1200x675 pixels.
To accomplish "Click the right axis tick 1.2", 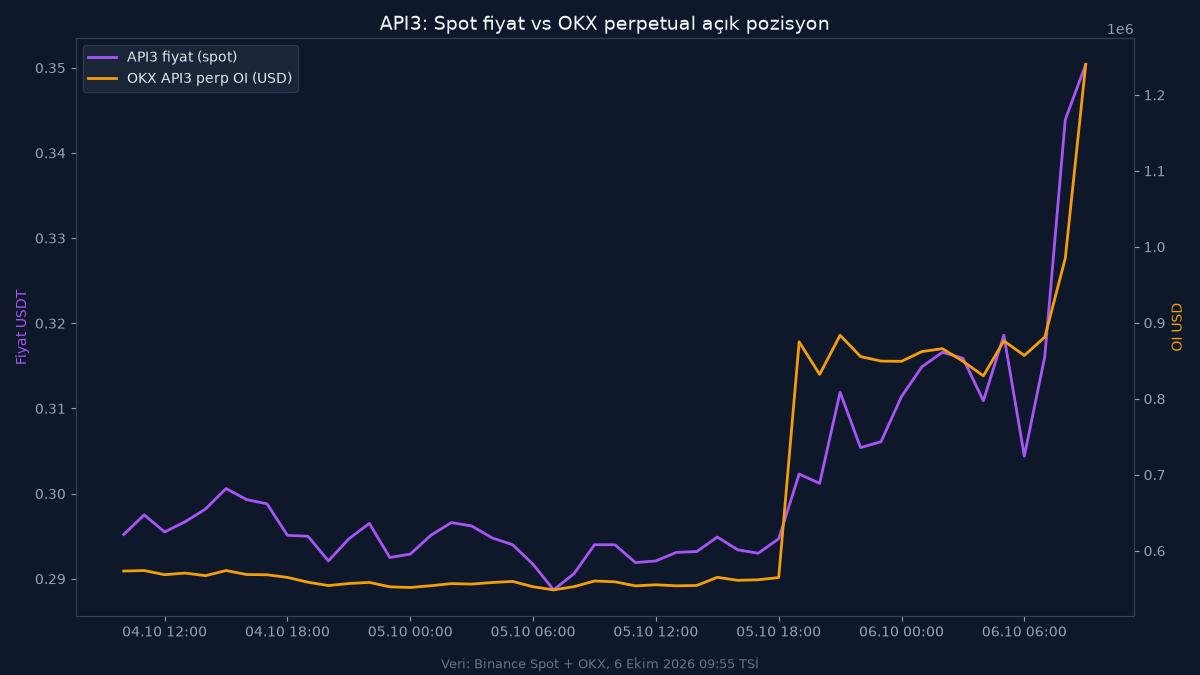I will click(x=1154, y=95).
